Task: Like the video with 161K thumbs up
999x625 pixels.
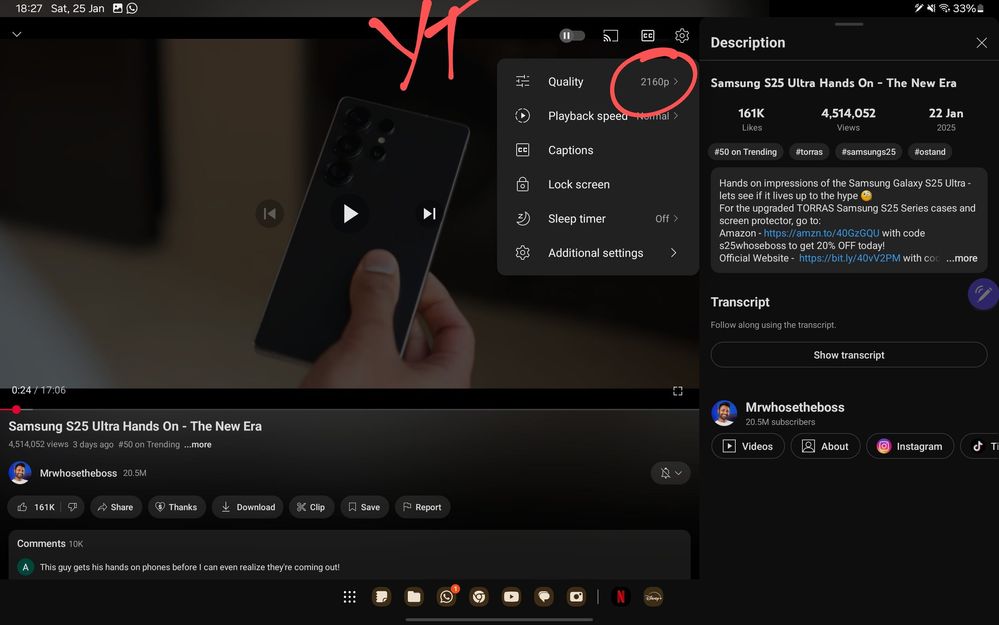Action: click(x=36, y=507)
